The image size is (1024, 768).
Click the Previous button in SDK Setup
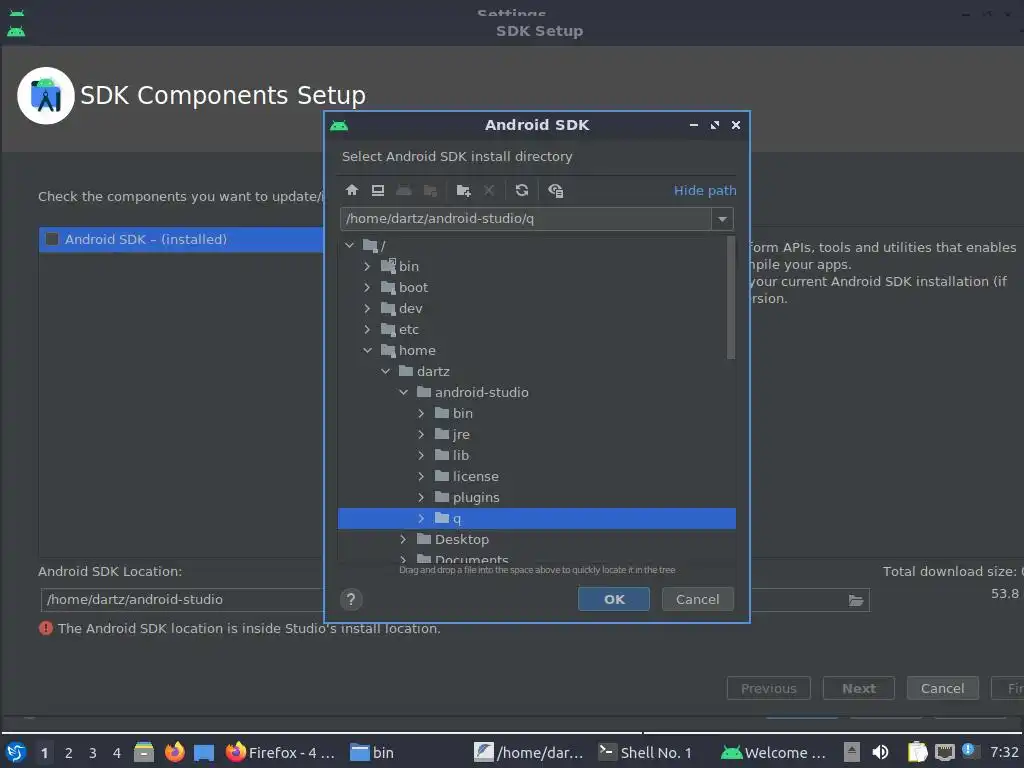pos(768,688)
